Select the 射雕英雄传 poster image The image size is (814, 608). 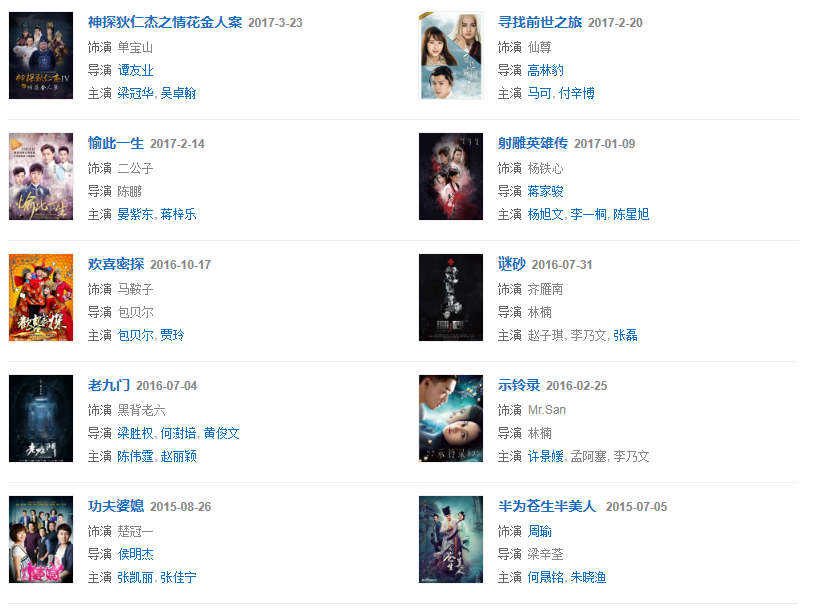[x=451, y=177]
